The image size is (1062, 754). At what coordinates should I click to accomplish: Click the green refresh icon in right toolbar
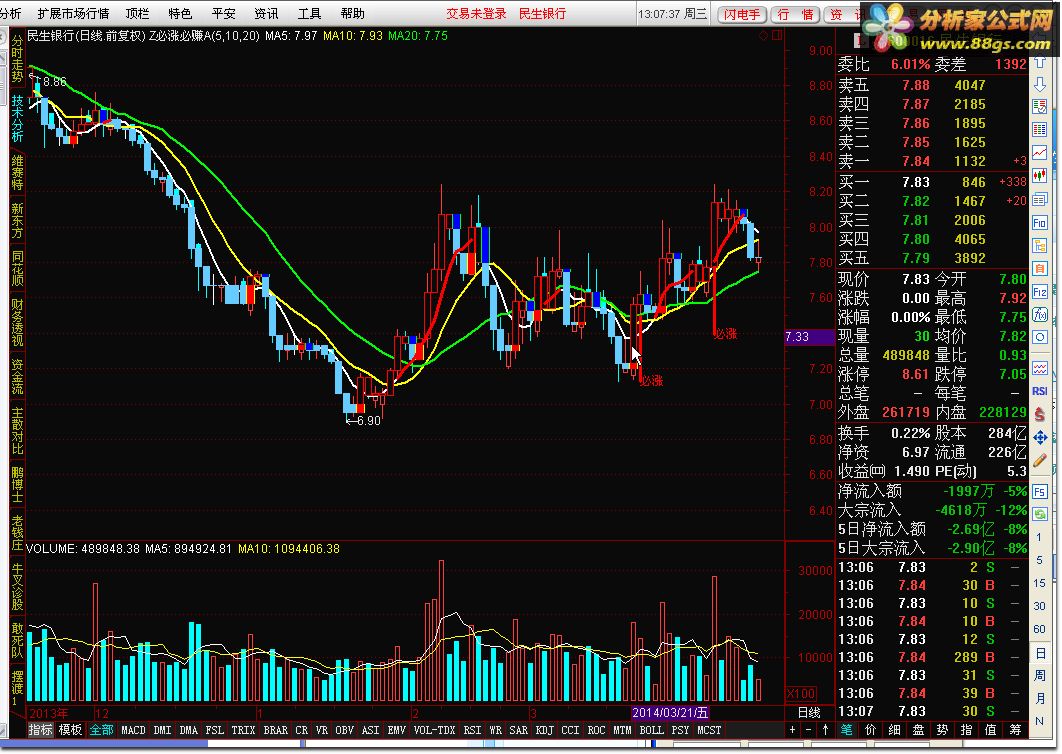pos(1040,514)
